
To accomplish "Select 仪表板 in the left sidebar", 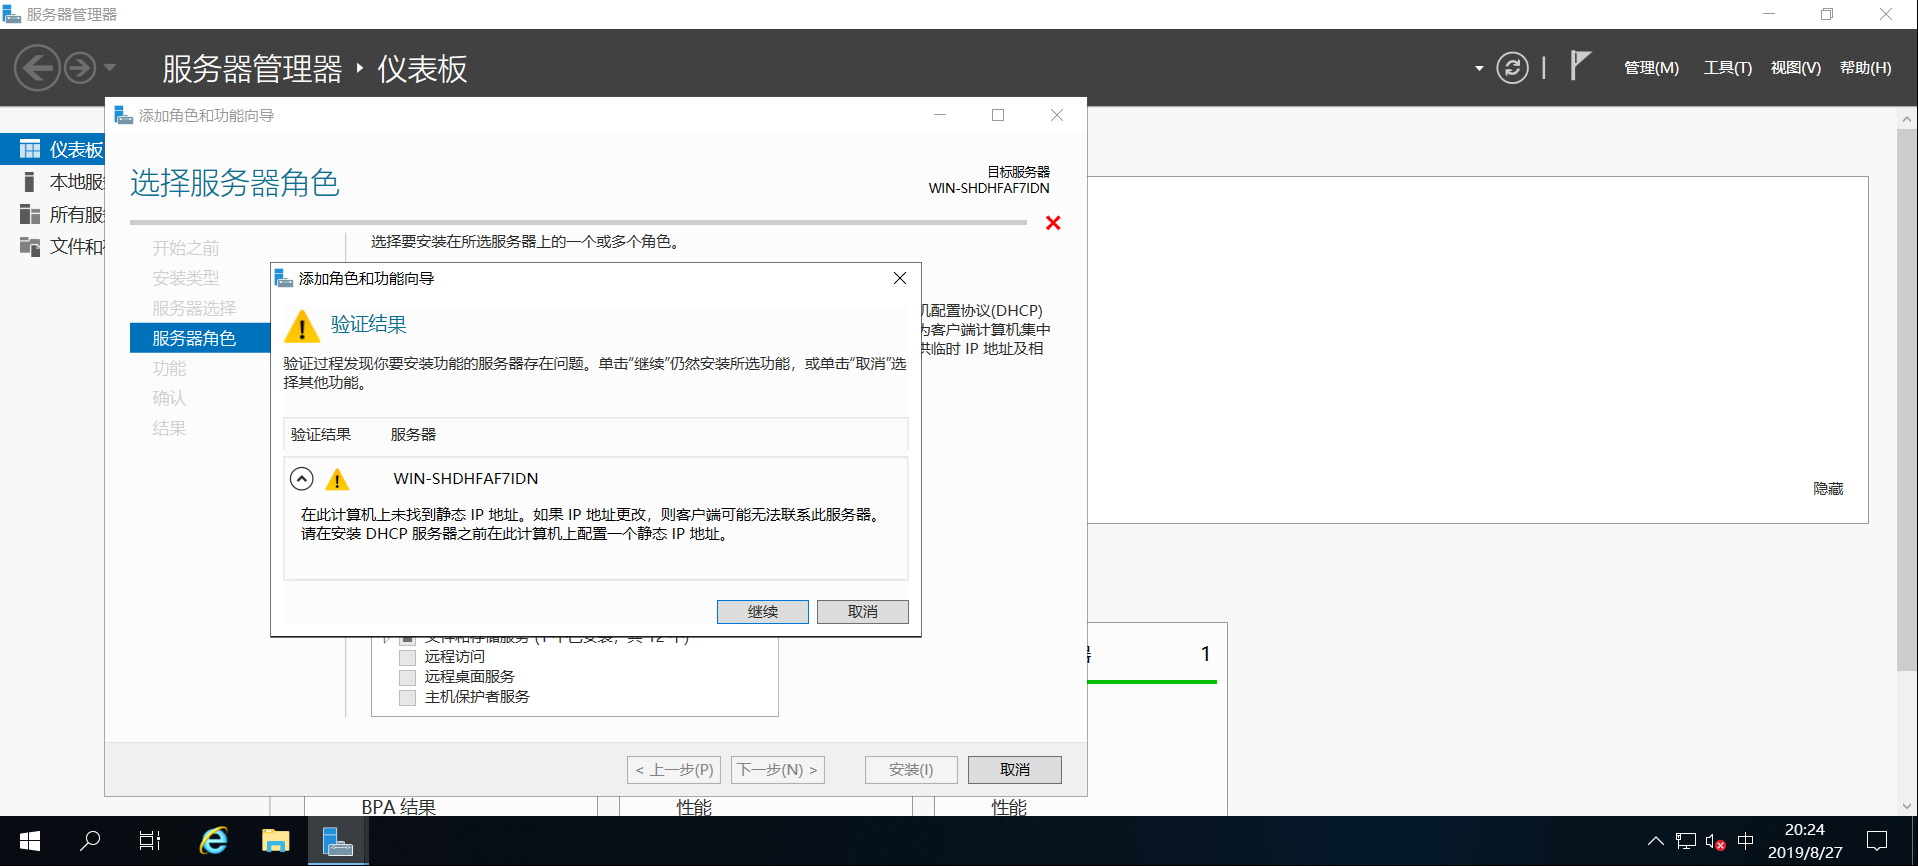I will click(x=53, y=149).
